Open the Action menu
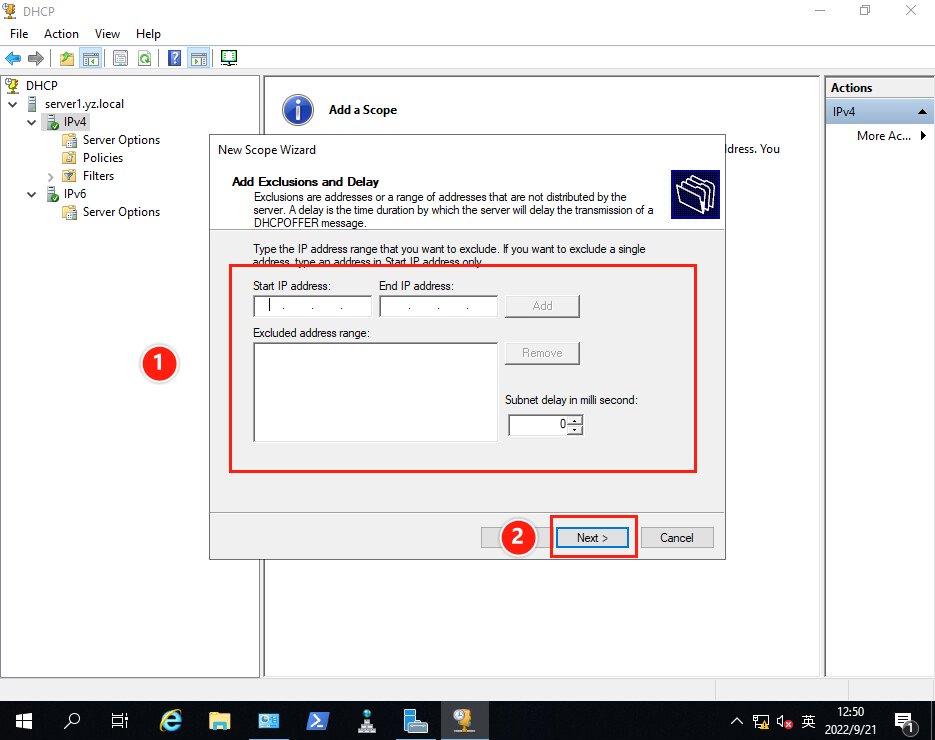 pyautogui.click(x=61, y=34)
